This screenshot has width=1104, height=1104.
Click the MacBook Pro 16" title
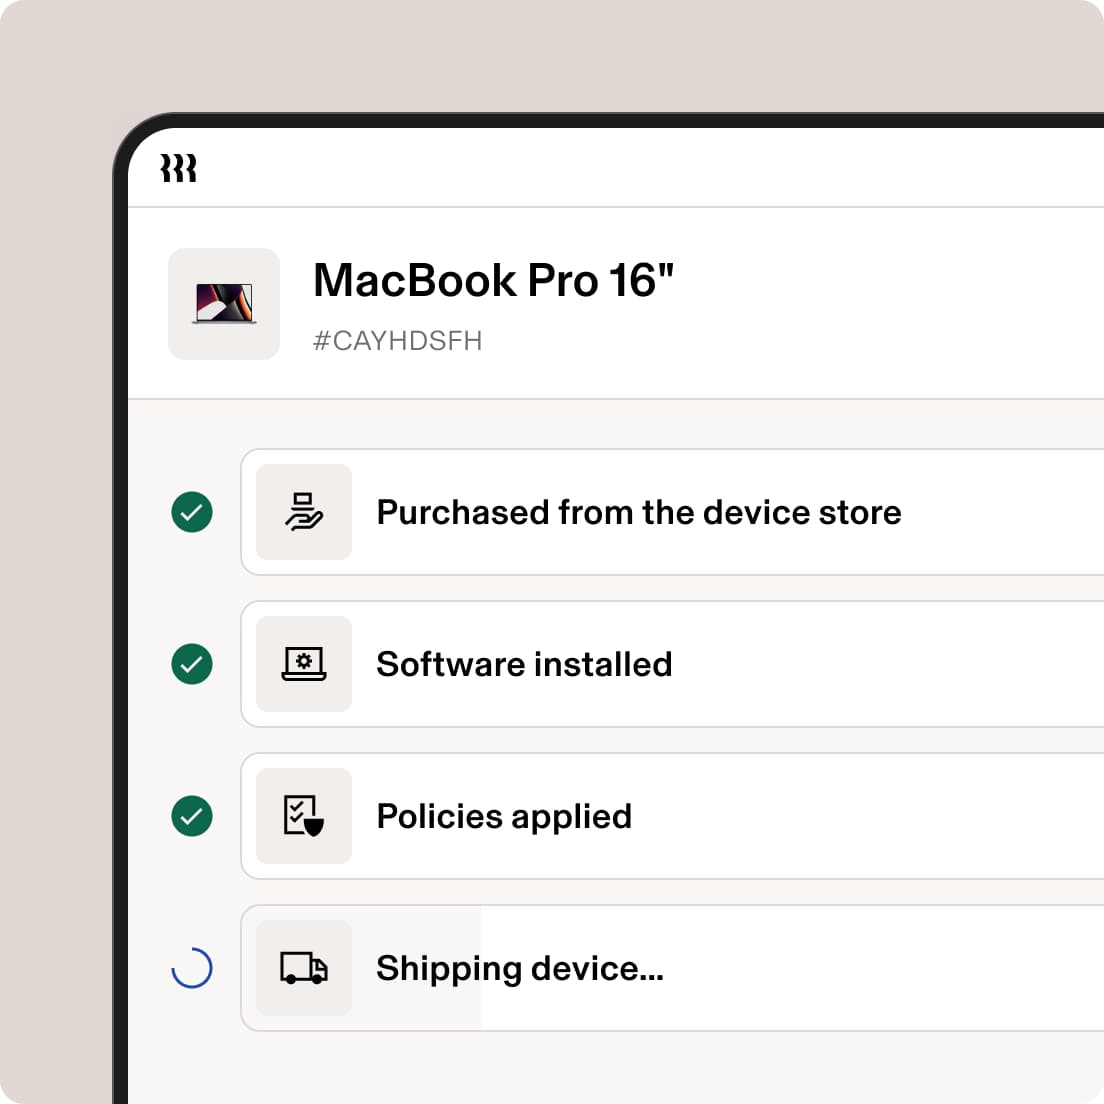493,280
